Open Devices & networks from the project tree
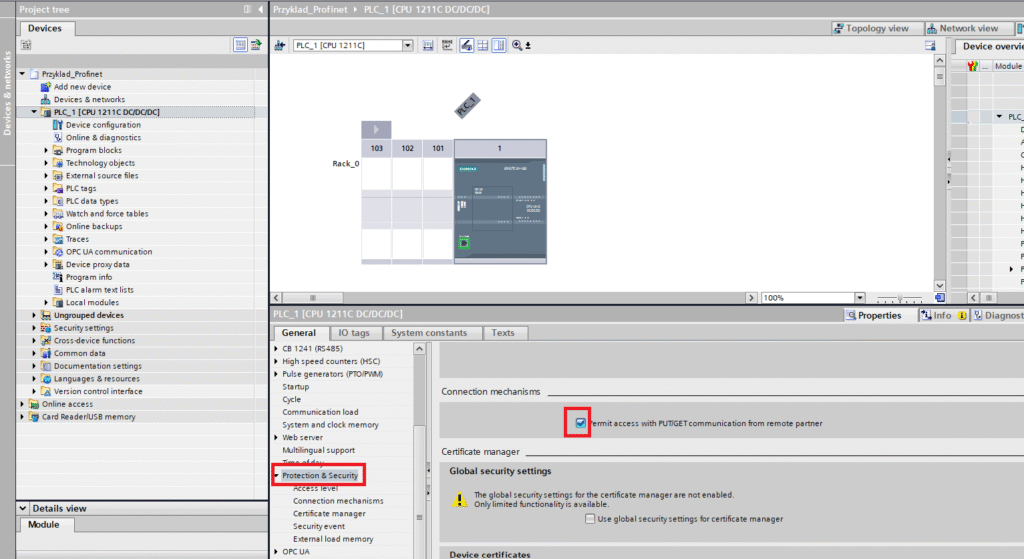 pos(89,100)
